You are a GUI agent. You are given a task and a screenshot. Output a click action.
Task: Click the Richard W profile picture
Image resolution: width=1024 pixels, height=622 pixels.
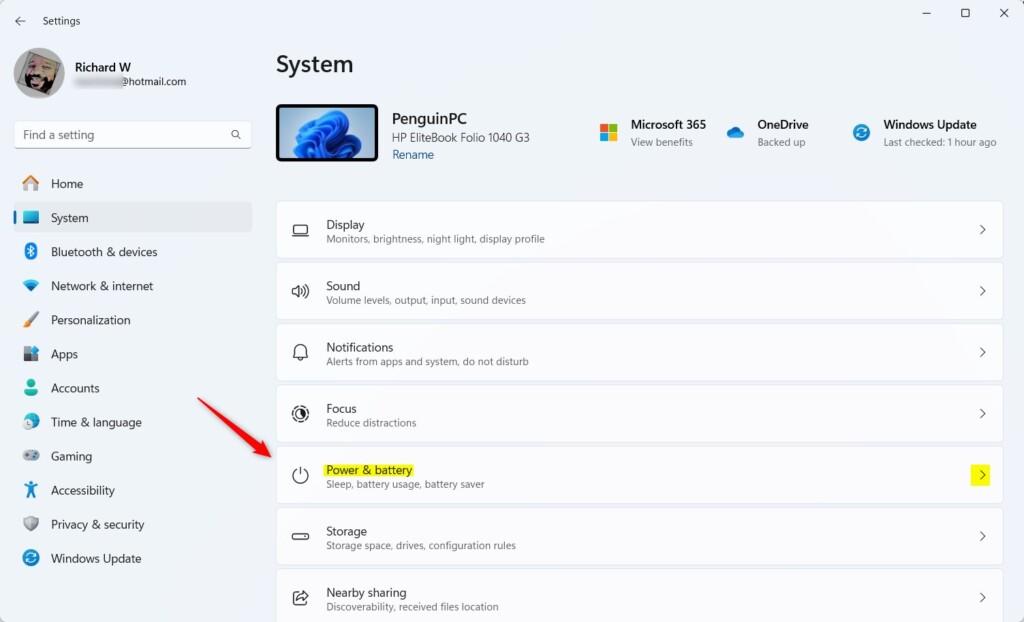(x=39, y=73)
